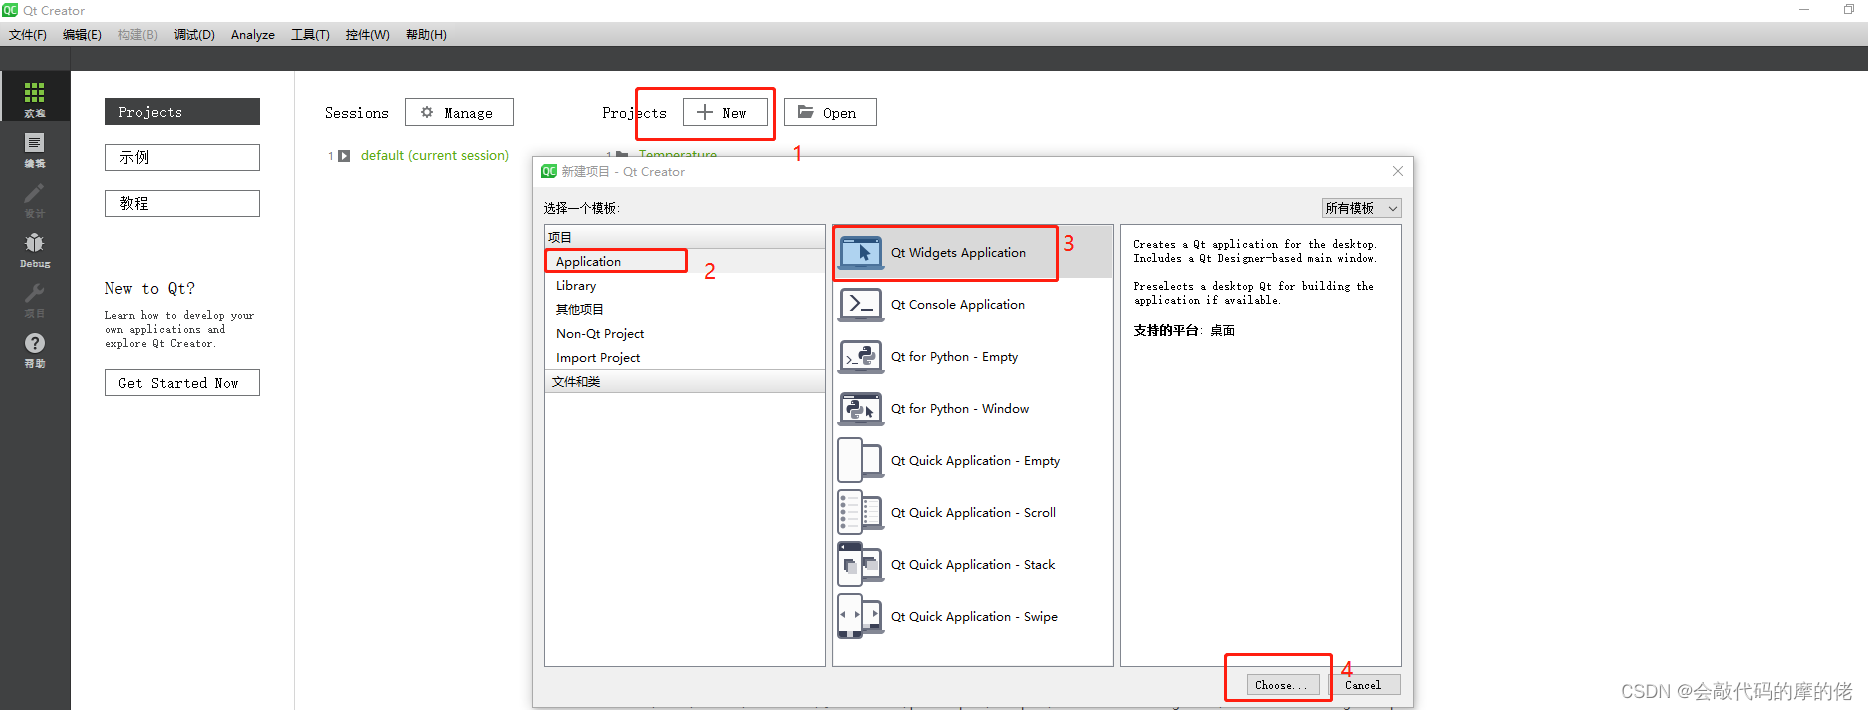
Task: Switch to Debug mode
Action: coord(35,248)
